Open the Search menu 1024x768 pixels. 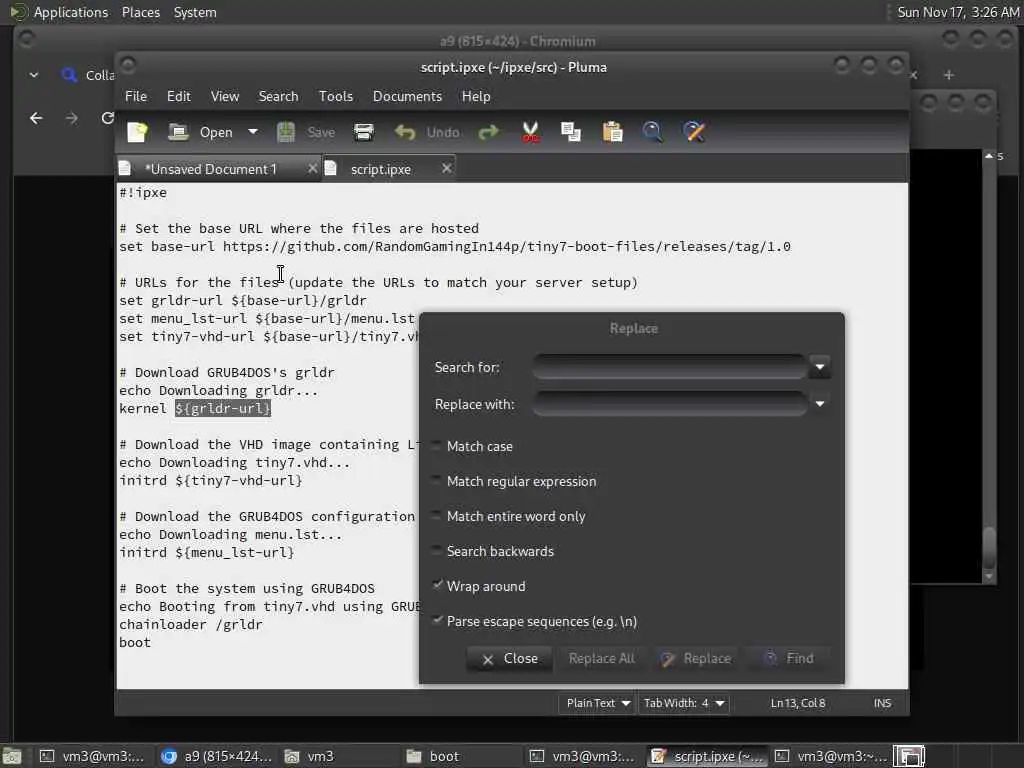tap(278, 97)
